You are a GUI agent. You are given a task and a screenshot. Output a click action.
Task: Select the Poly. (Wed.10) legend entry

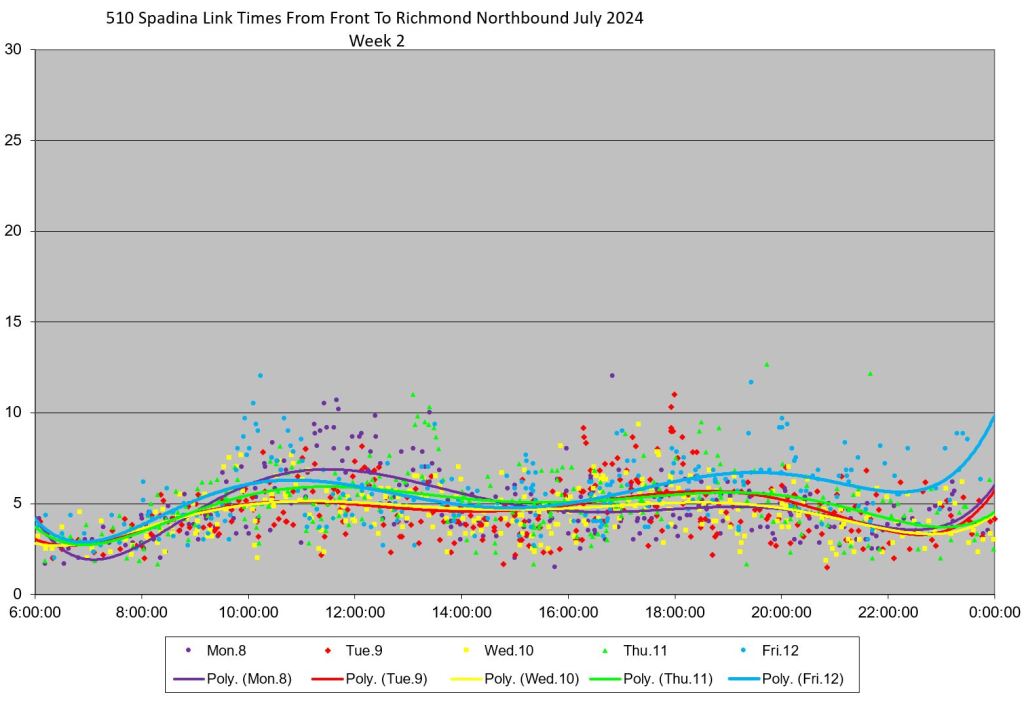pos(509,679)
